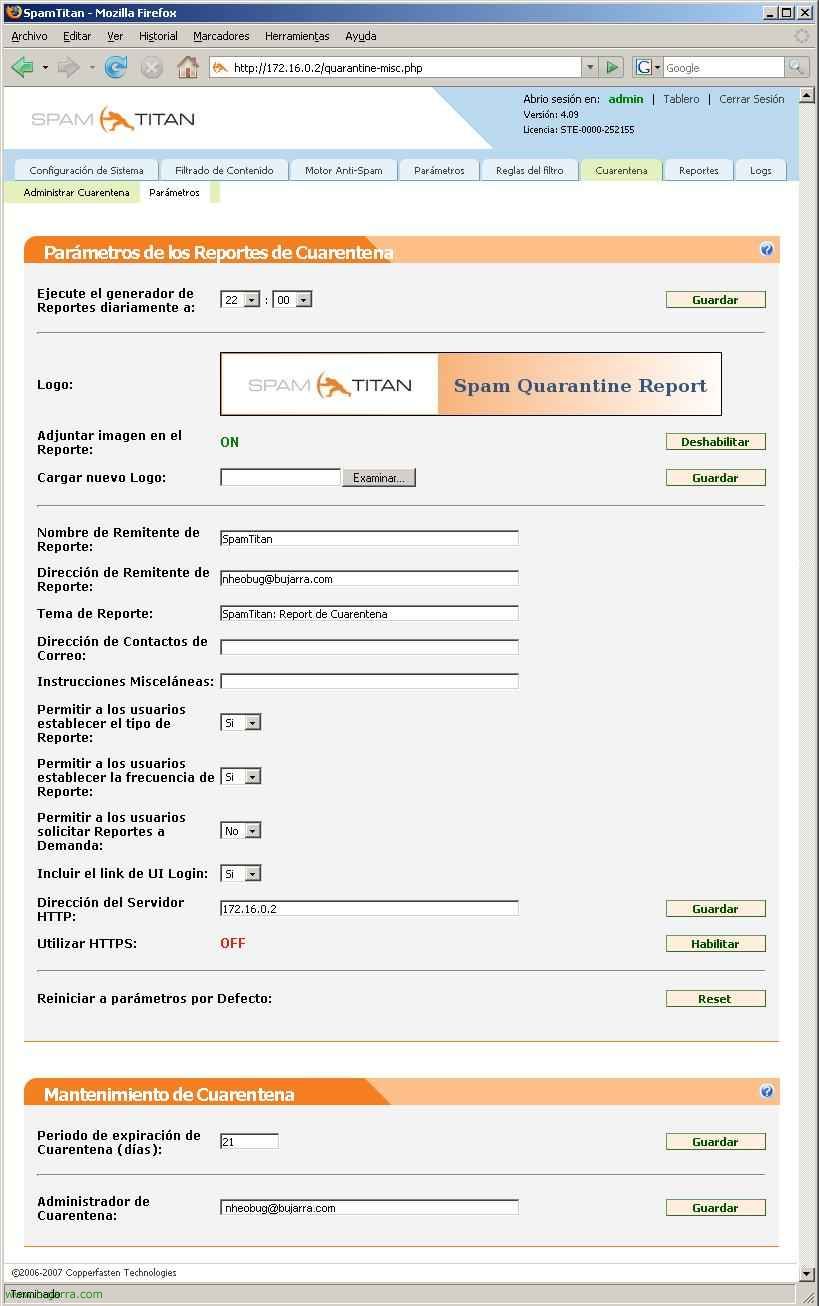Open the Marcadores menu
Viewport: 819px width, 1306px height.
(x=221, y=36)
